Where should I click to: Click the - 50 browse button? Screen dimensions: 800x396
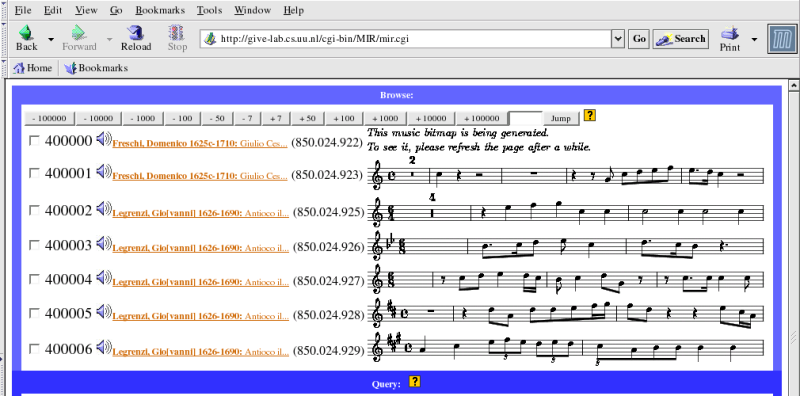pyautogui.click(x=217, y=118)
